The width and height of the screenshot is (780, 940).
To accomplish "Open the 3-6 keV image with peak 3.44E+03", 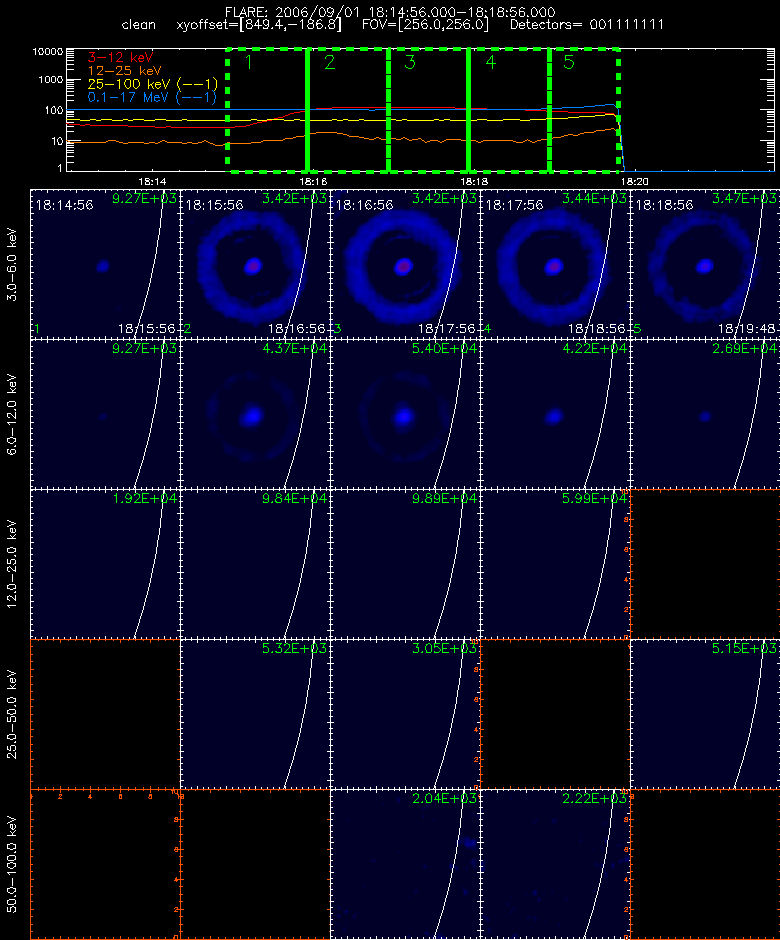I will [x=555, y=264].
